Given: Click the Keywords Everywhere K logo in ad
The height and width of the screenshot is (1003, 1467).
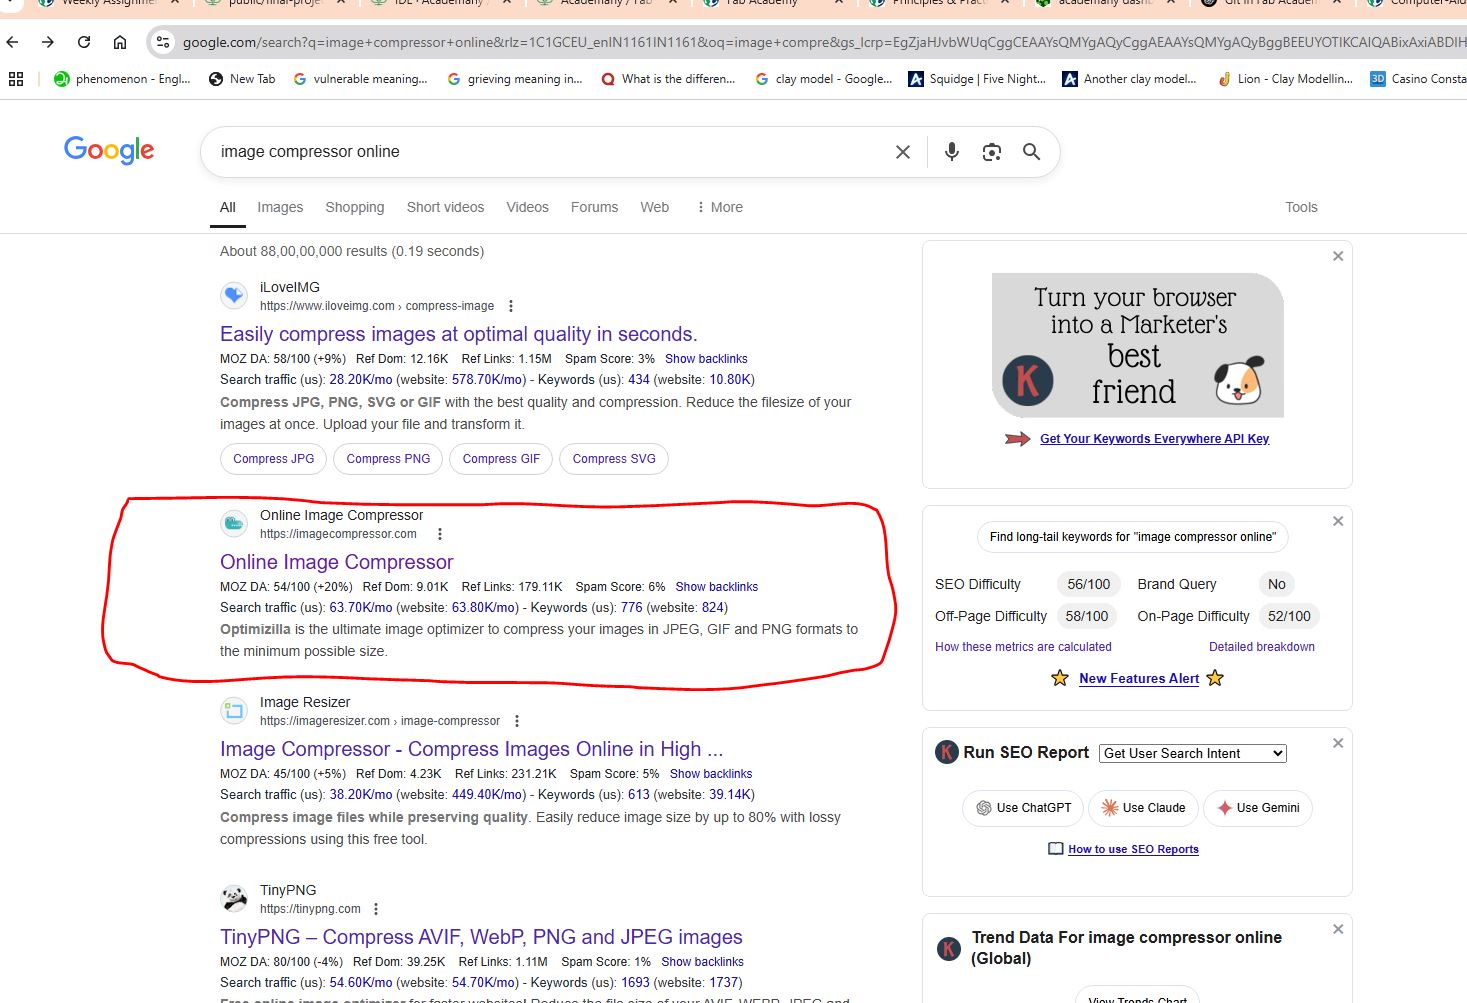Looking at the screenshot, I should 1028,380.
